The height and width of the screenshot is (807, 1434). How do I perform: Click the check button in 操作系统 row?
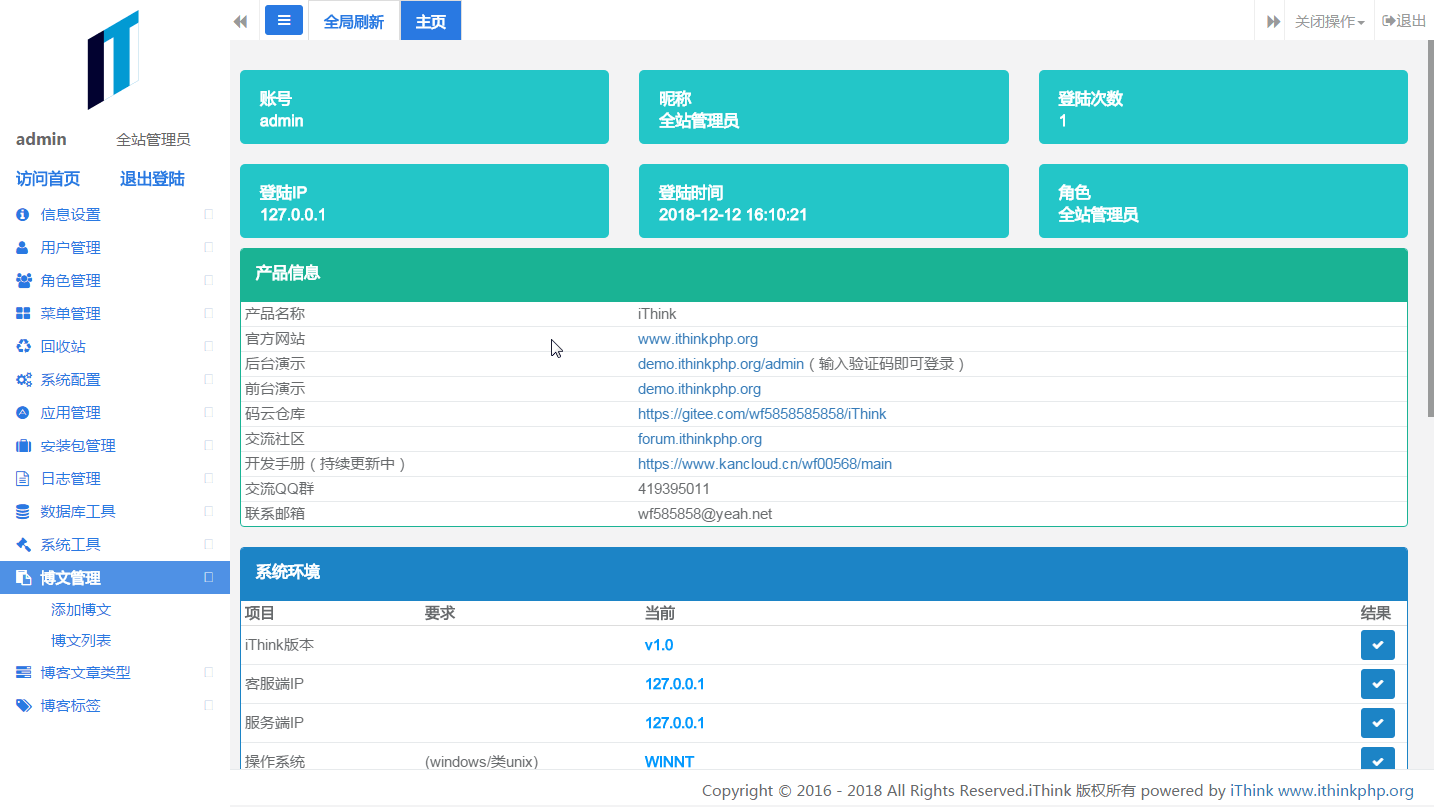pos(1377,759)
